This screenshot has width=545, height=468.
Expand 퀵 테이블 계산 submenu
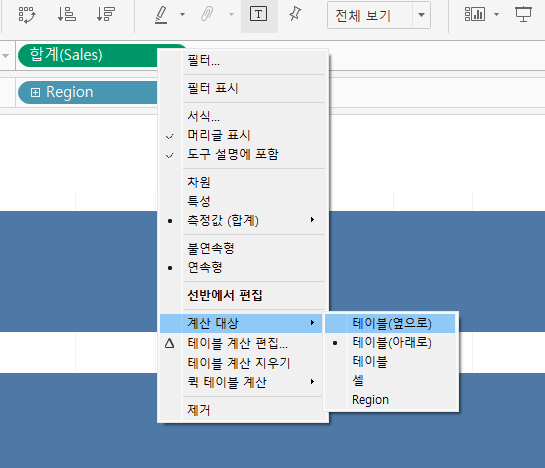point(241,382)
